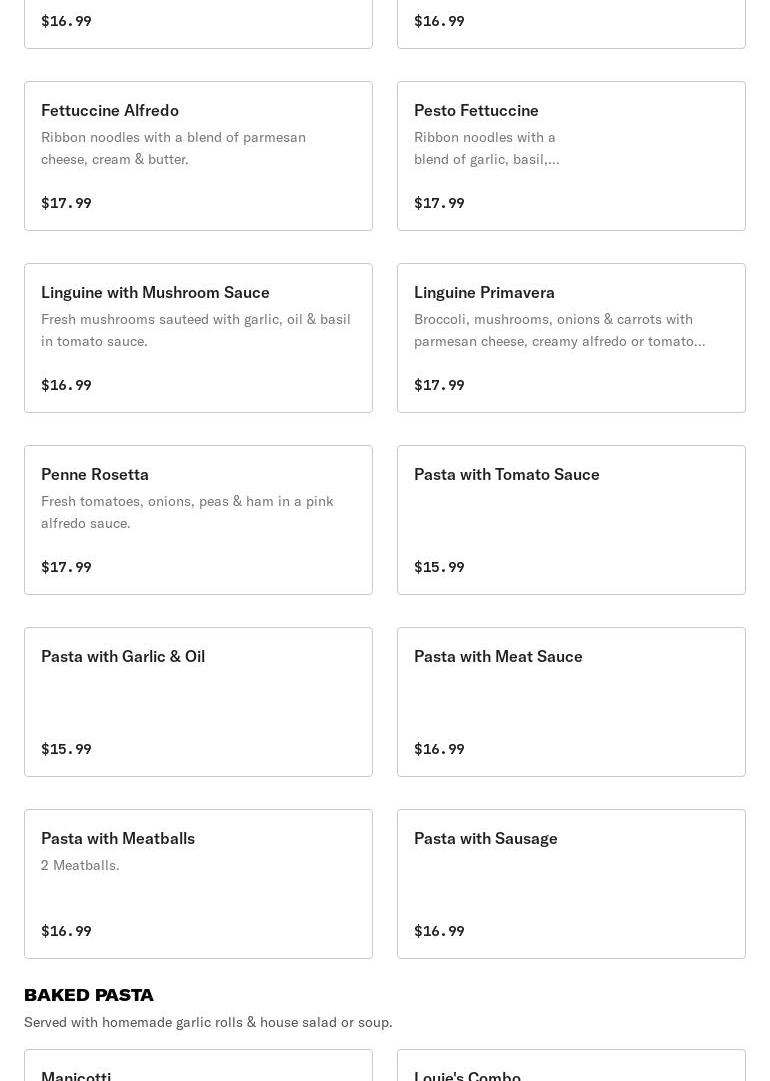Click the garlic rolls and salad description
Screen dimensions: 770x1081
[x=208, y=1022]
